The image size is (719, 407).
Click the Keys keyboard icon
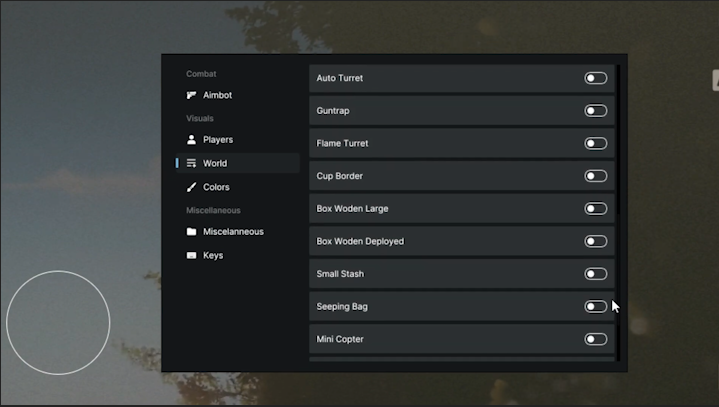coord(192,256)
